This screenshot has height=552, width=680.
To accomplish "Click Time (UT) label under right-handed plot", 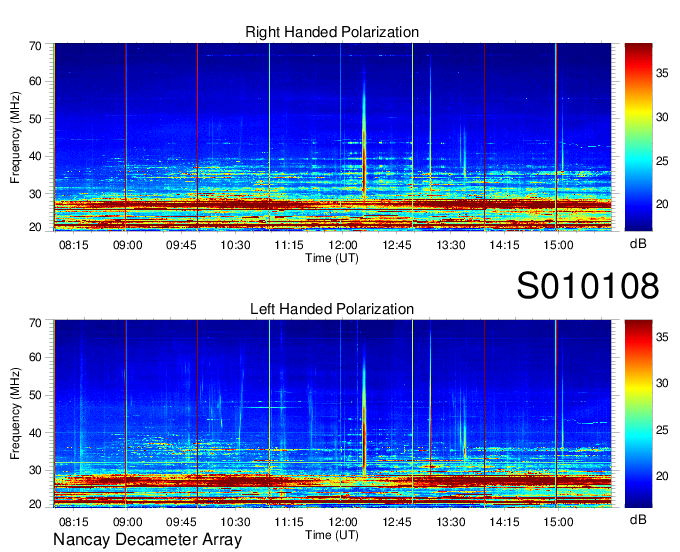I will (332, 258).
